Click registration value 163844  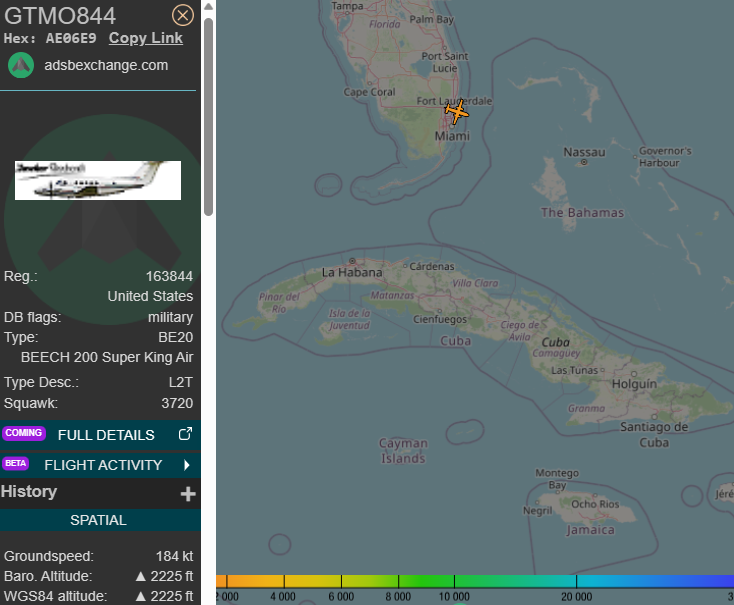coord(169,276)
